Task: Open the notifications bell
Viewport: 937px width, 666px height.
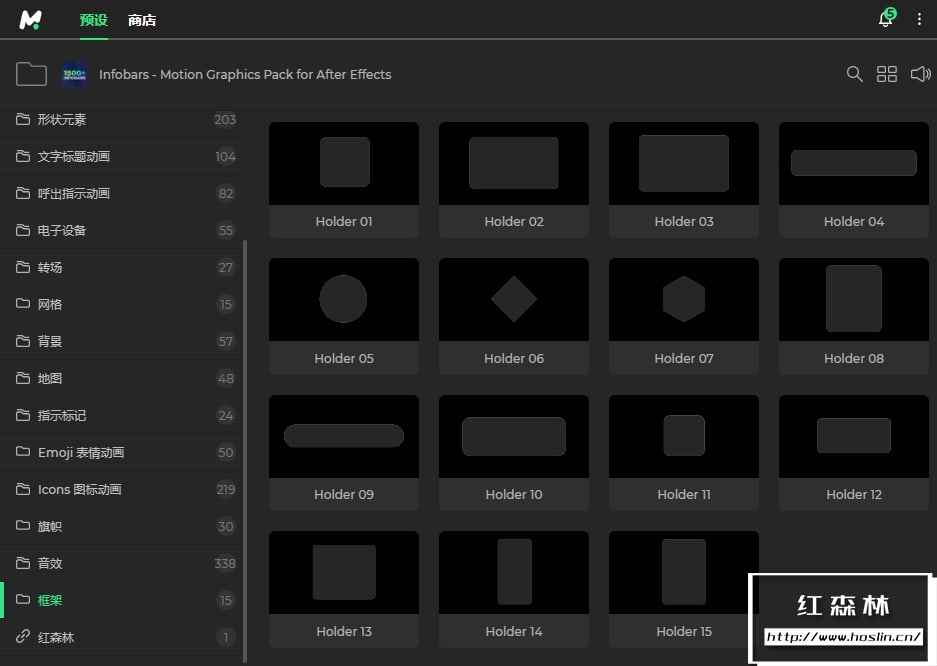Action: click(886, 19)
